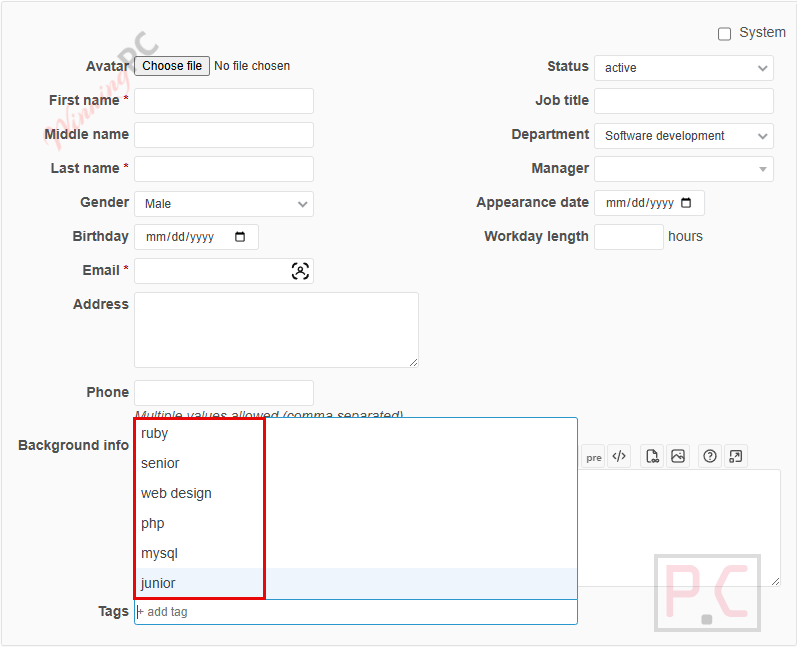
Task: Click the inline code toolbar icon
Action: click(619, 456)
